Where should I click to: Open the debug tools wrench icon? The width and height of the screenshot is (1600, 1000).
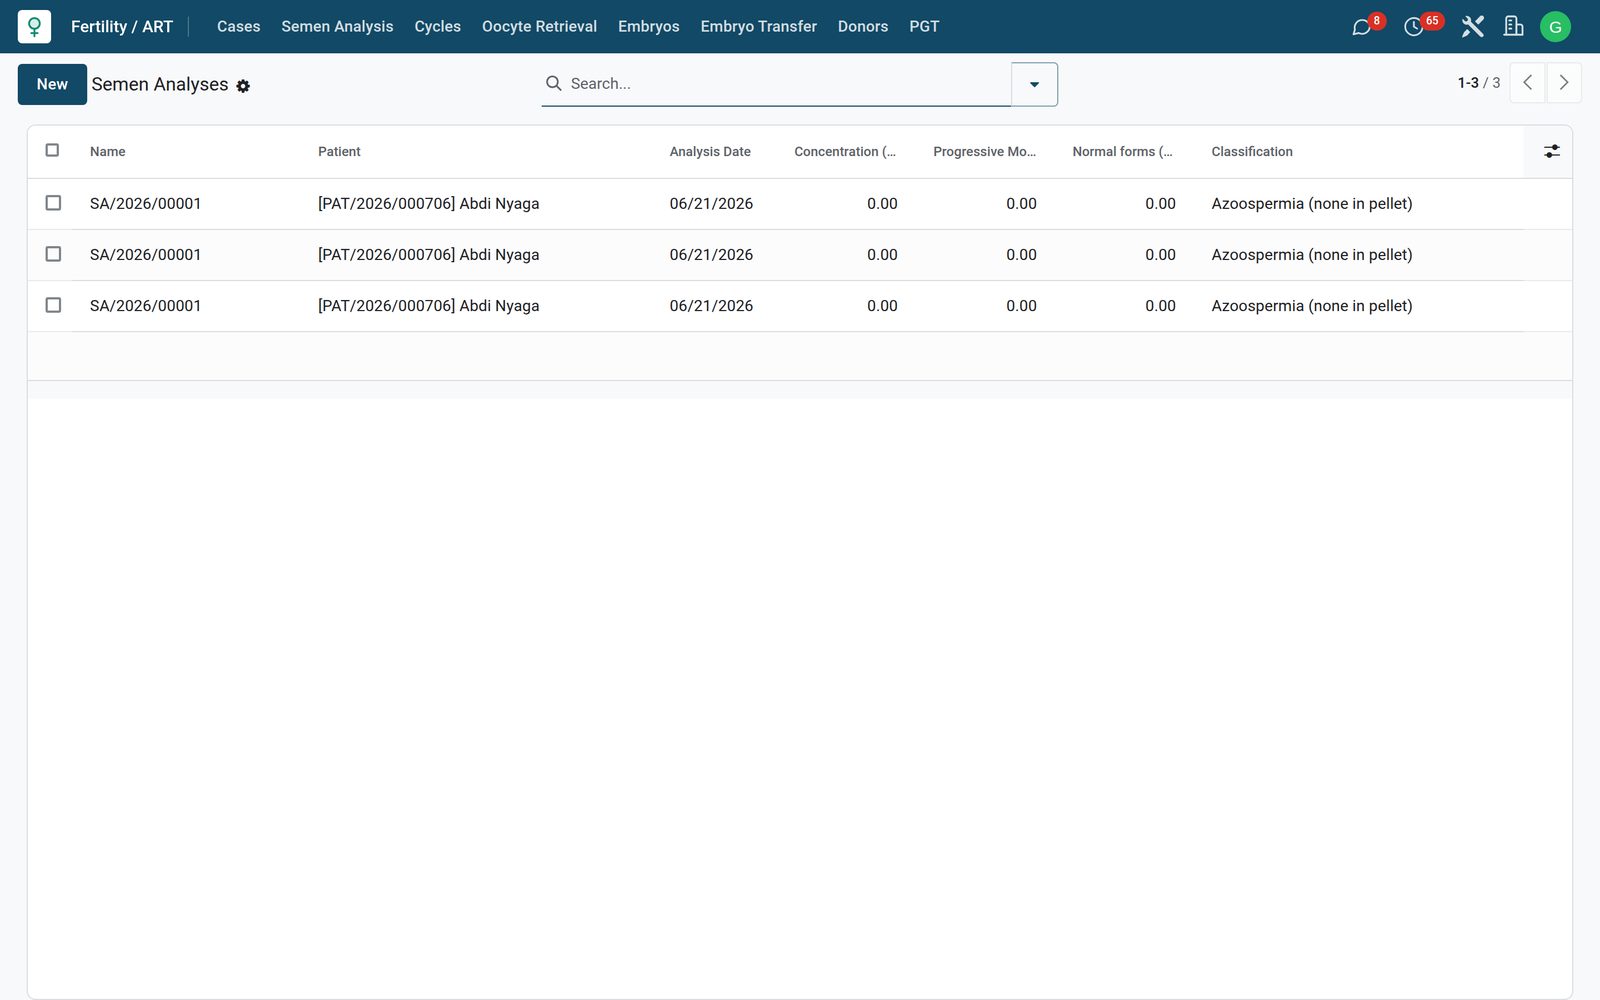coord(1472,27)
